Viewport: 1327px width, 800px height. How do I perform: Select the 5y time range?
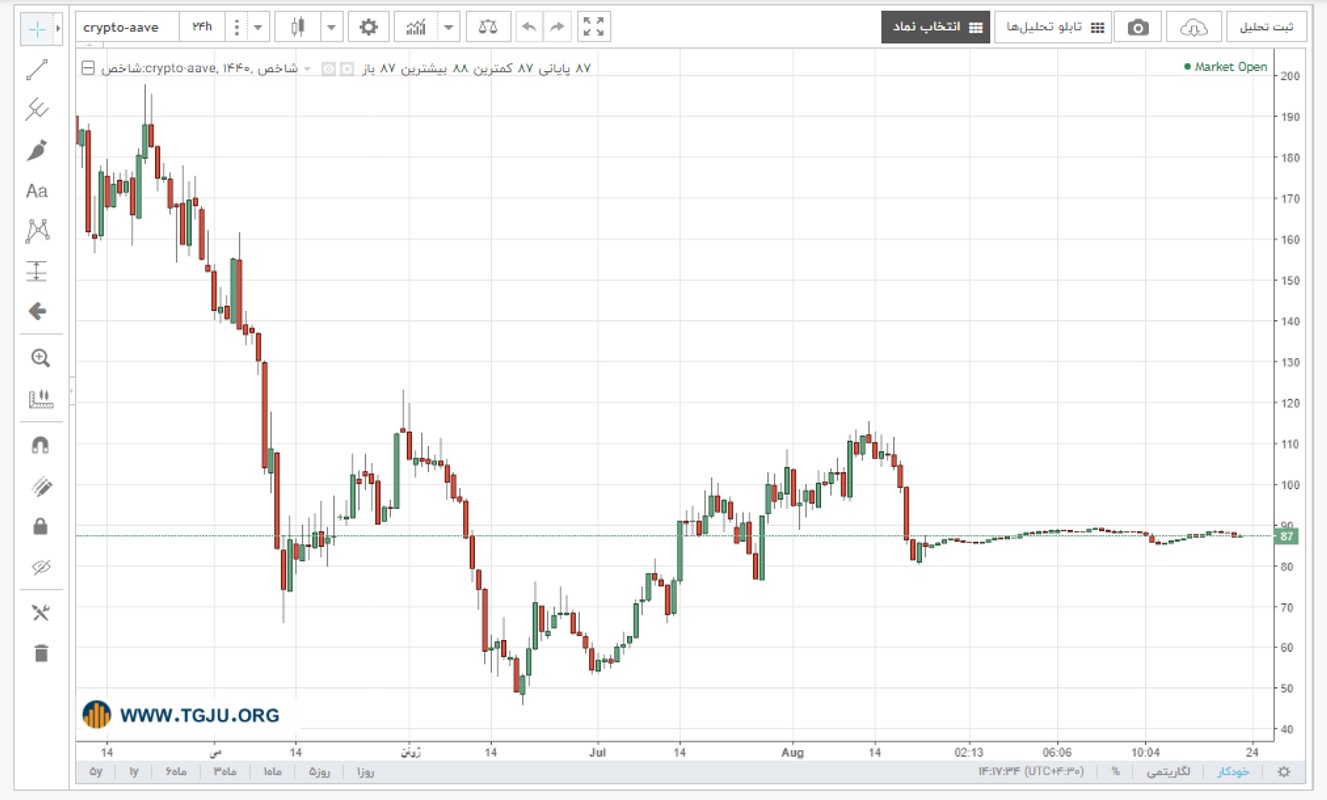pos(96,772)
